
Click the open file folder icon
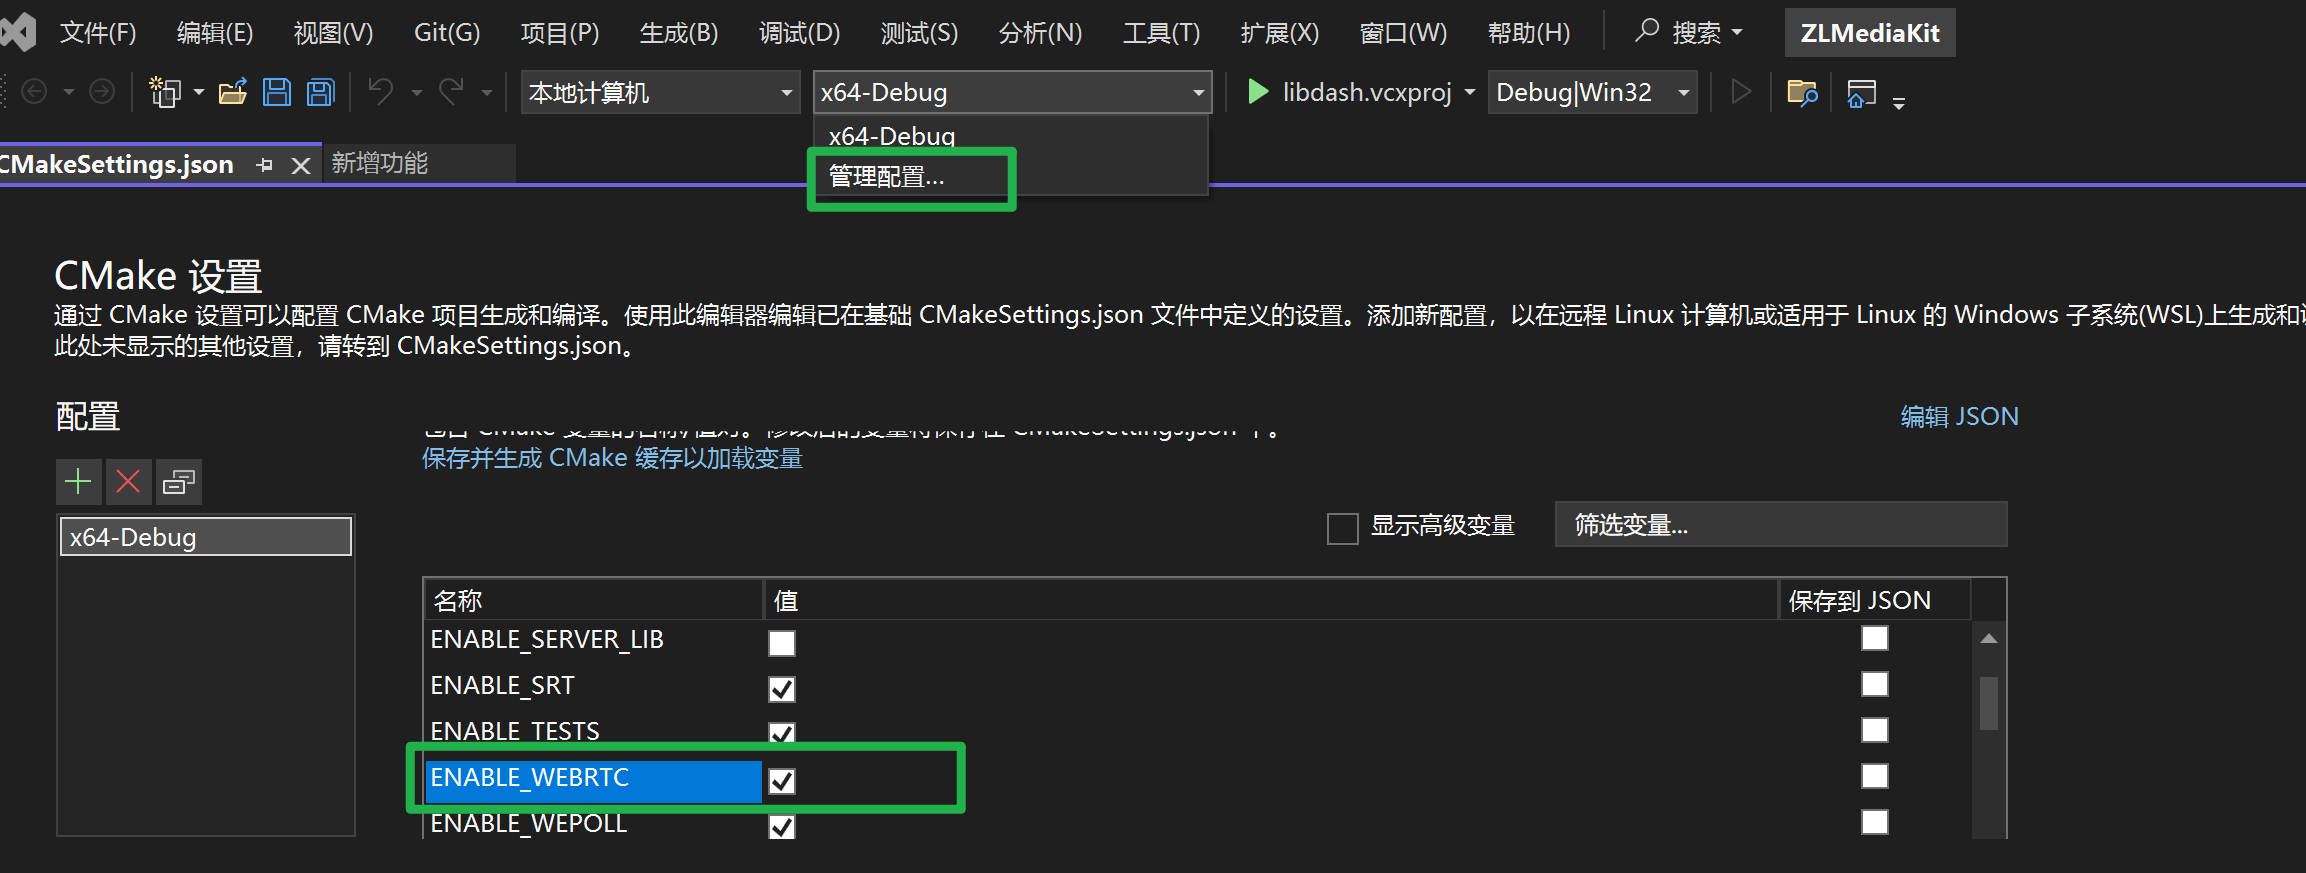click(x=233, y=92)
